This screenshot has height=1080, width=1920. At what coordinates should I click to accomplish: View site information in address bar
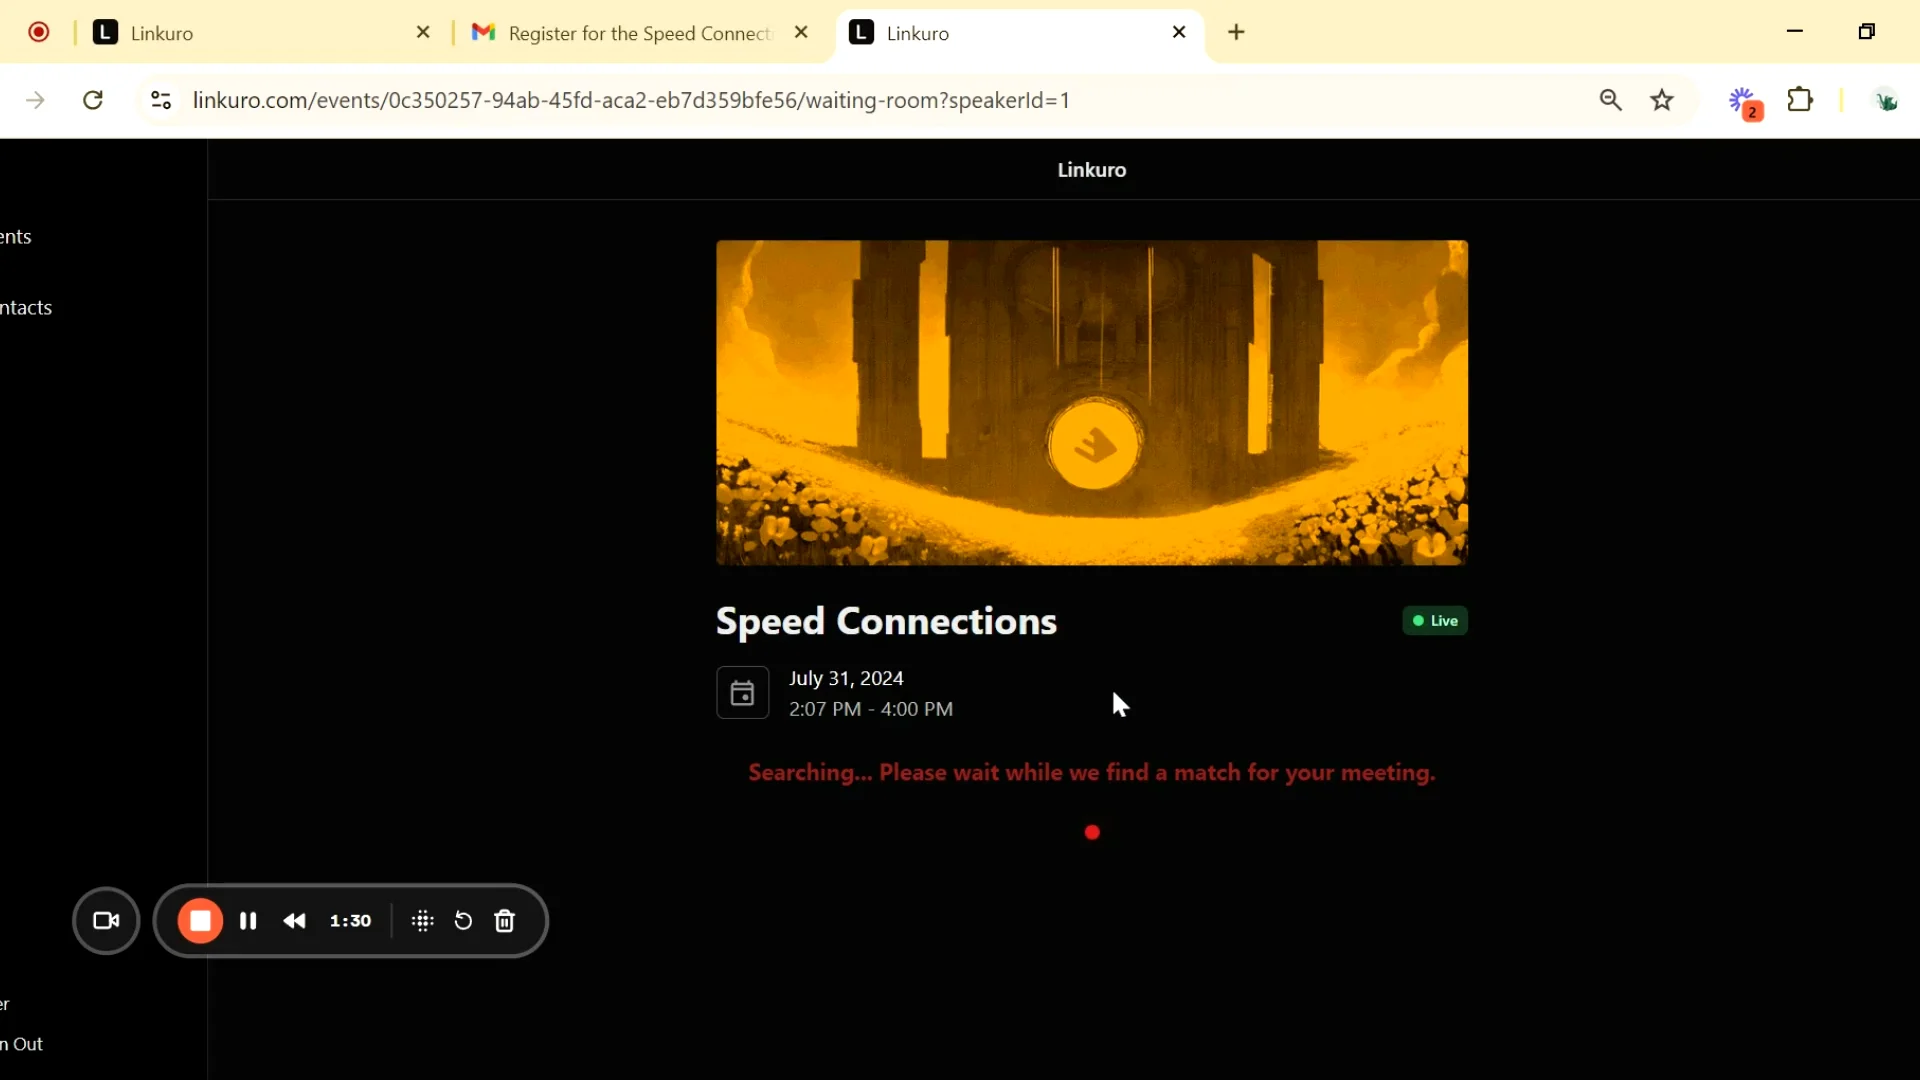161,100
